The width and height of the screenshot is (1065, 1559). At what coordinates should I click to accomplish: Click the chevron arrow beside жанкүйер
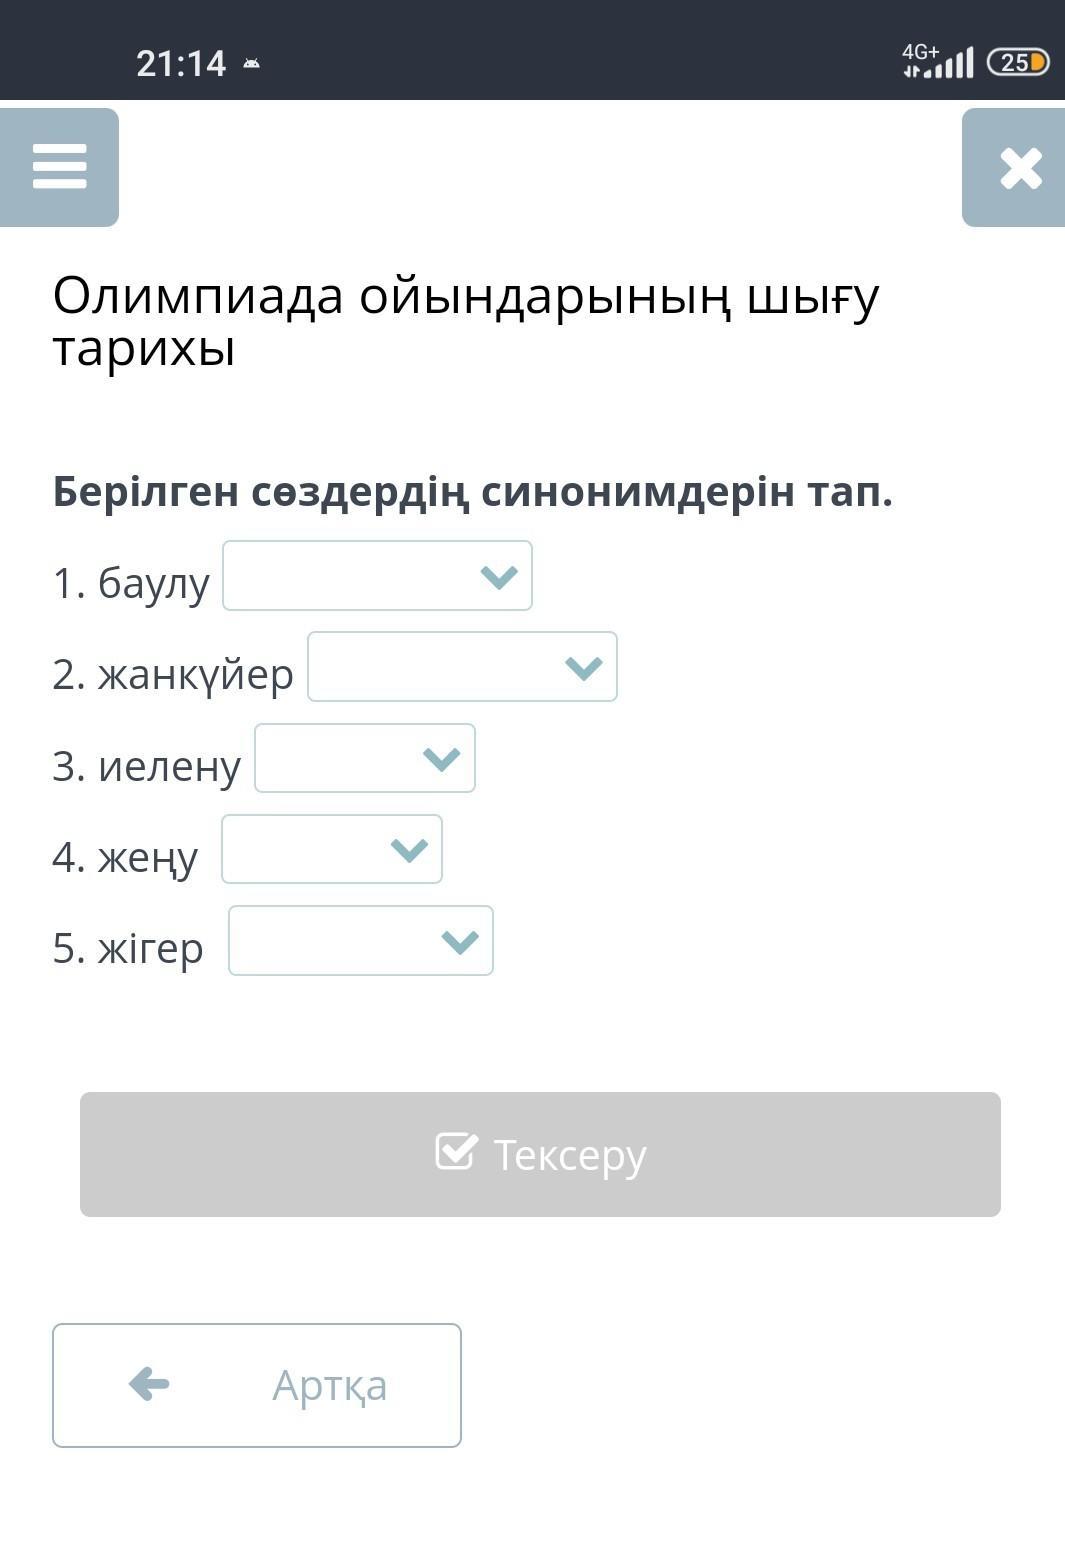(584, 668)
